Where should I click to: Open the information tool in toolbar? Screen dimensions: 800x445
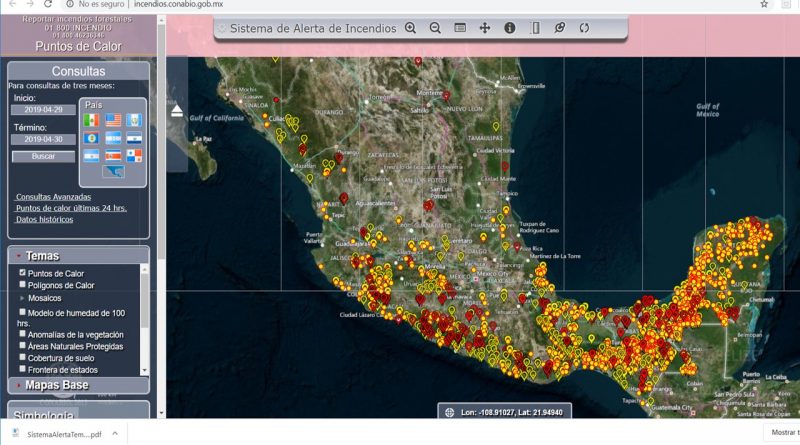coord(510,28)
